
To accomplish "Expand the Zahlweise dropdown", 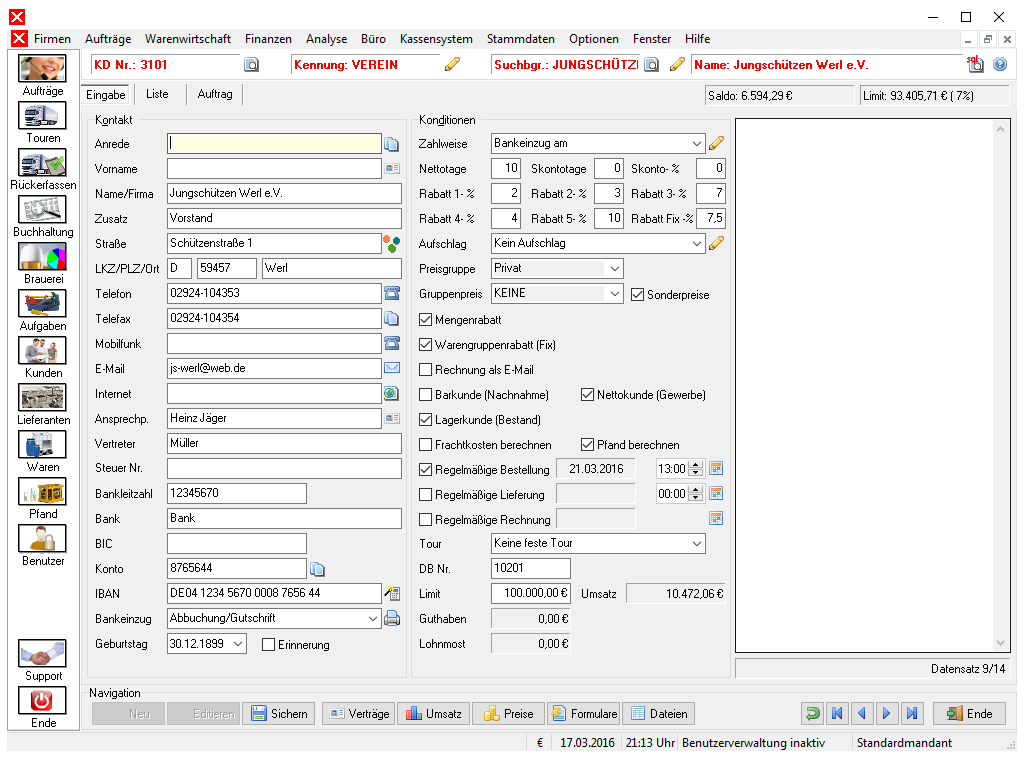I will pos(697,143).
